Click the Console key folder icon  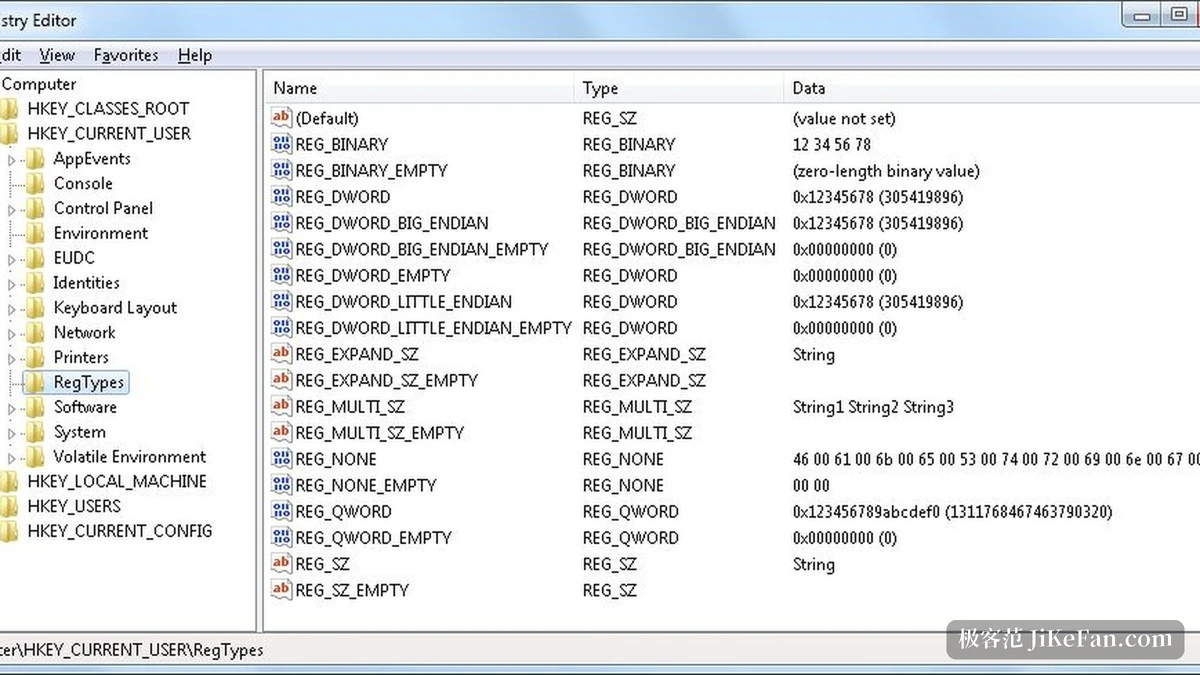[36, 183]
